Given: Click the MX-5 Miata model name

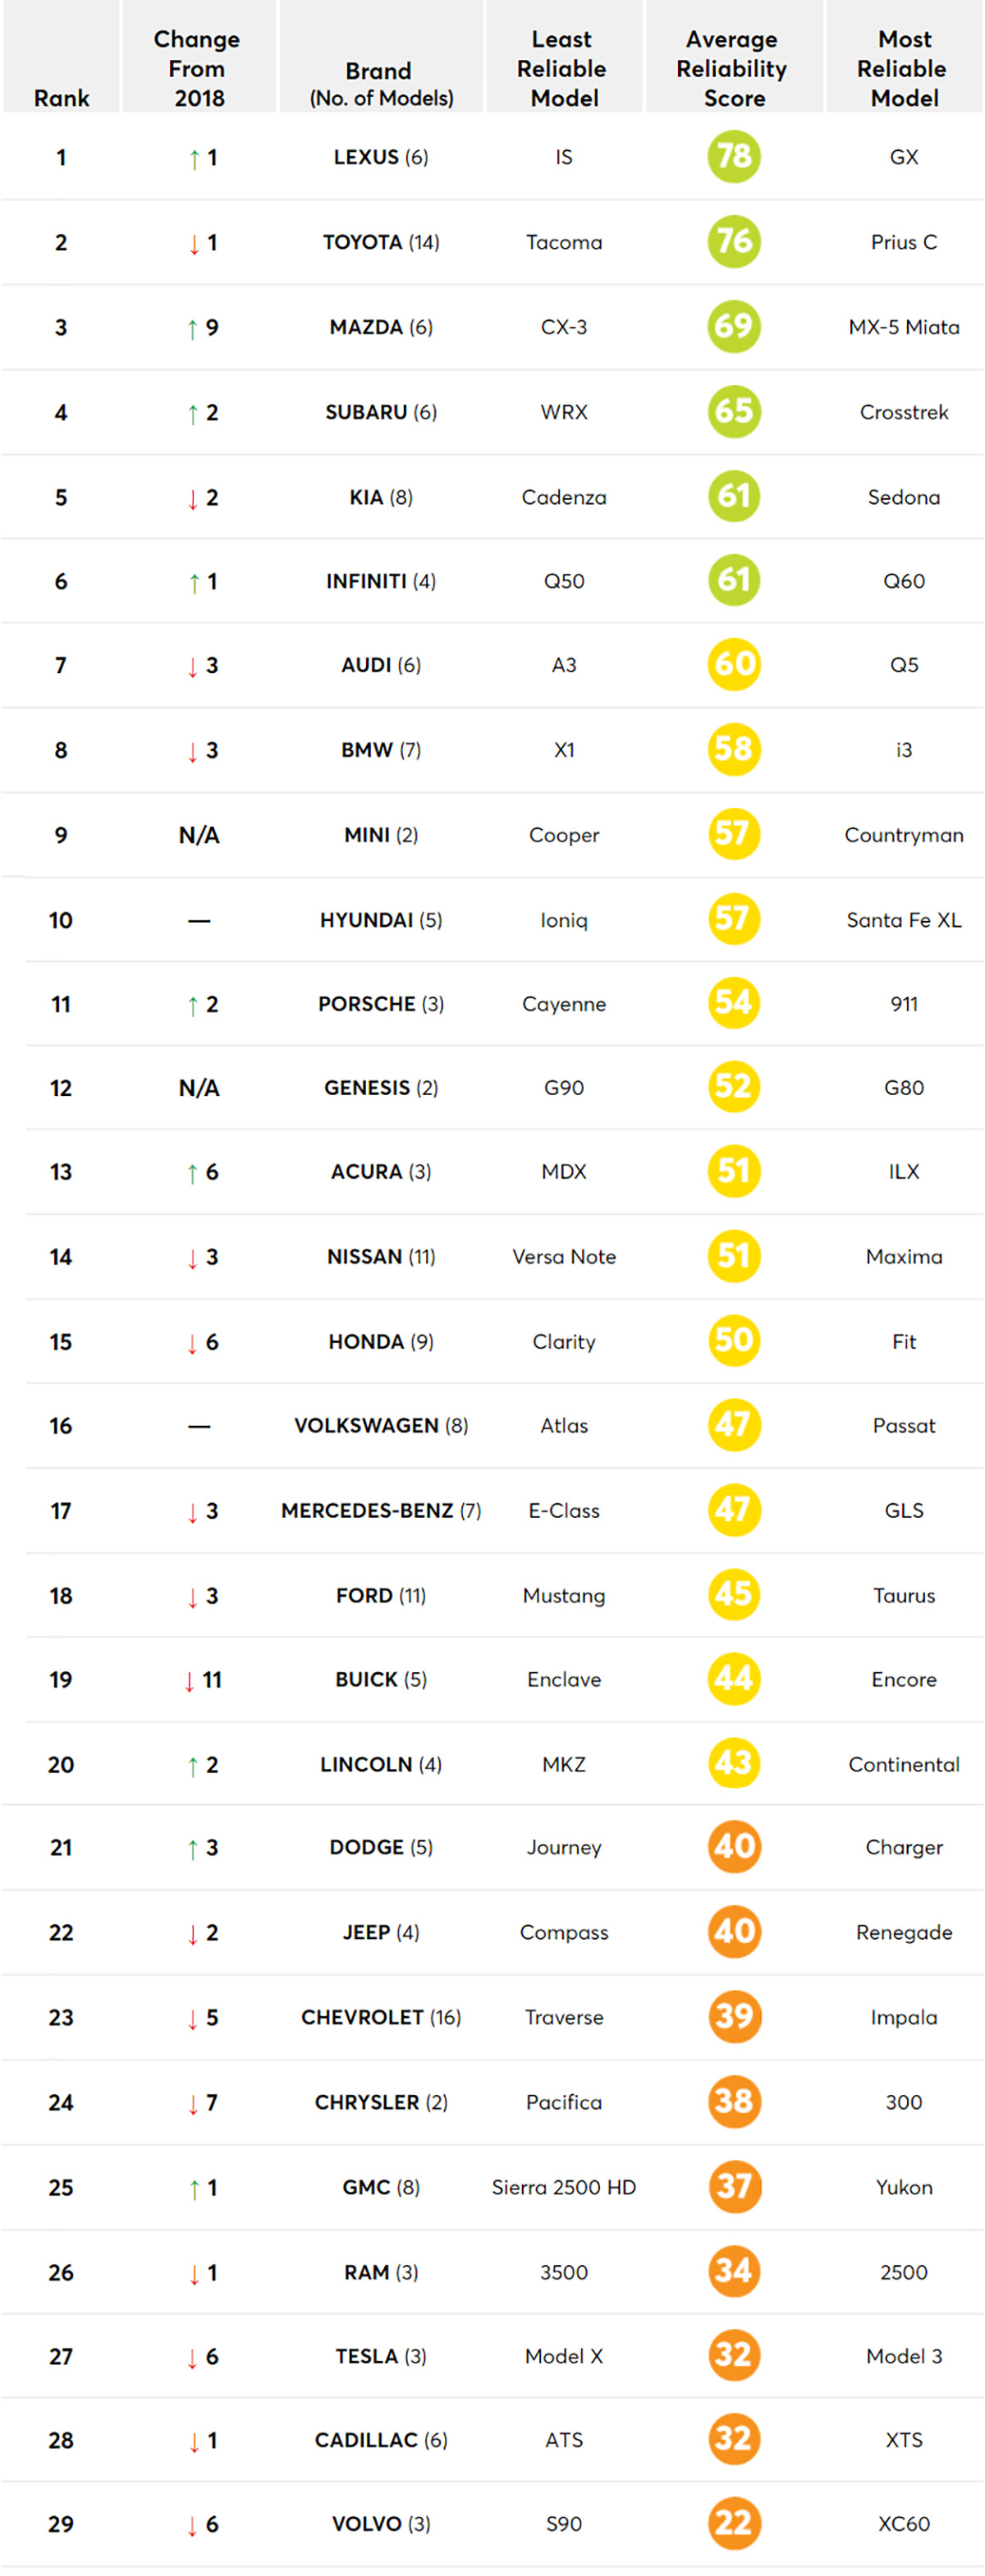Looking at the screenshot, I should (903, 327).
